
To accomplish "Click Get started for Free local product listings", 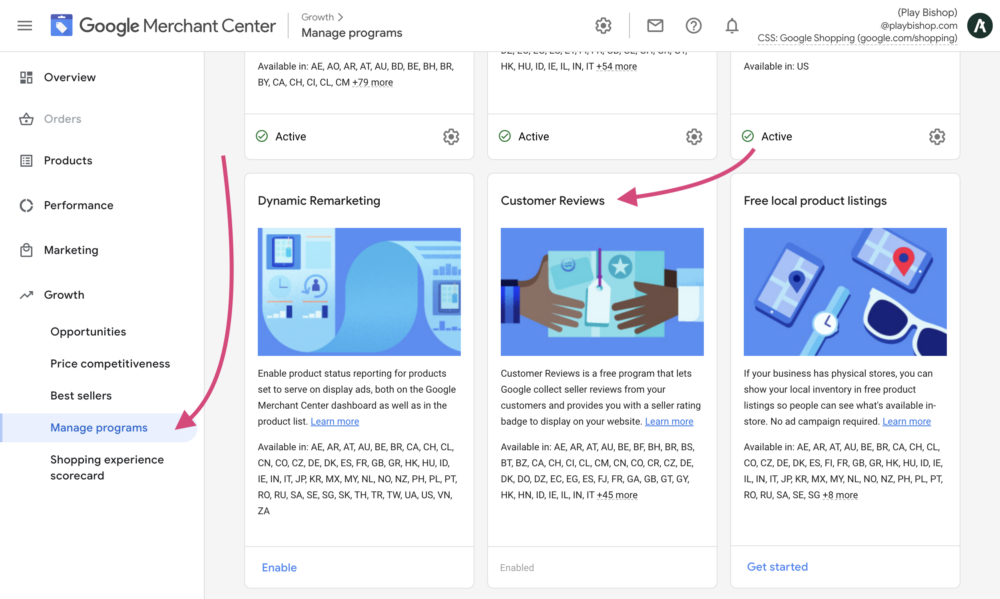I will [x=777, y=567].
